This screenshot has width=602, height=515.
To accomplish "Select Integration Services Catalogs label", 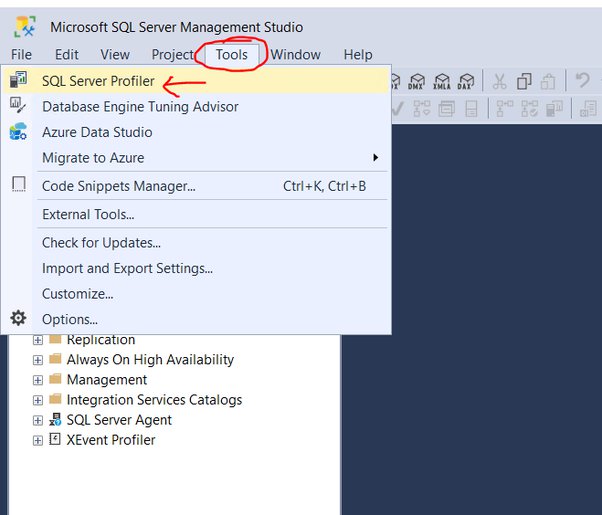I will pos(154,400).
